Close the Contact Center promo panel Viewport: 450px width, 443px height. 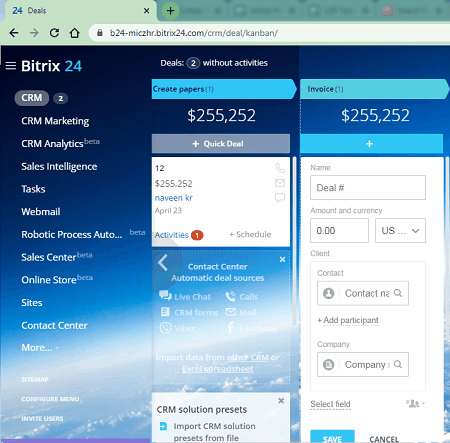(282, 259)
